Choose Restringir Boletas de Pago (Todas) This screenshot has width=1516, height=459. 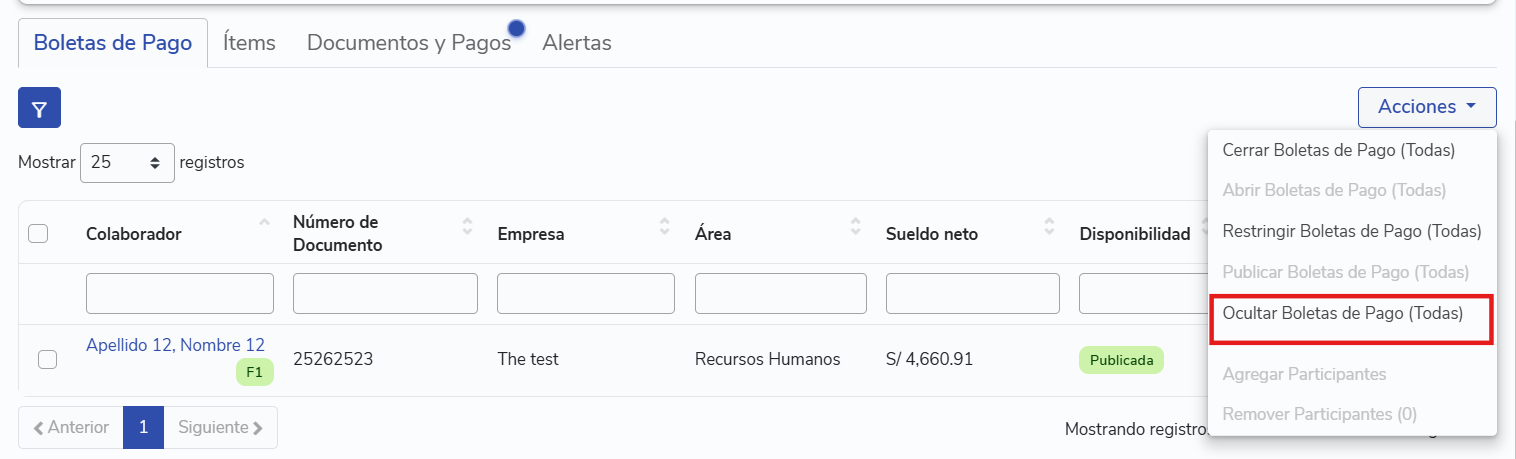pyautogui.click(x=1351, y=231)
